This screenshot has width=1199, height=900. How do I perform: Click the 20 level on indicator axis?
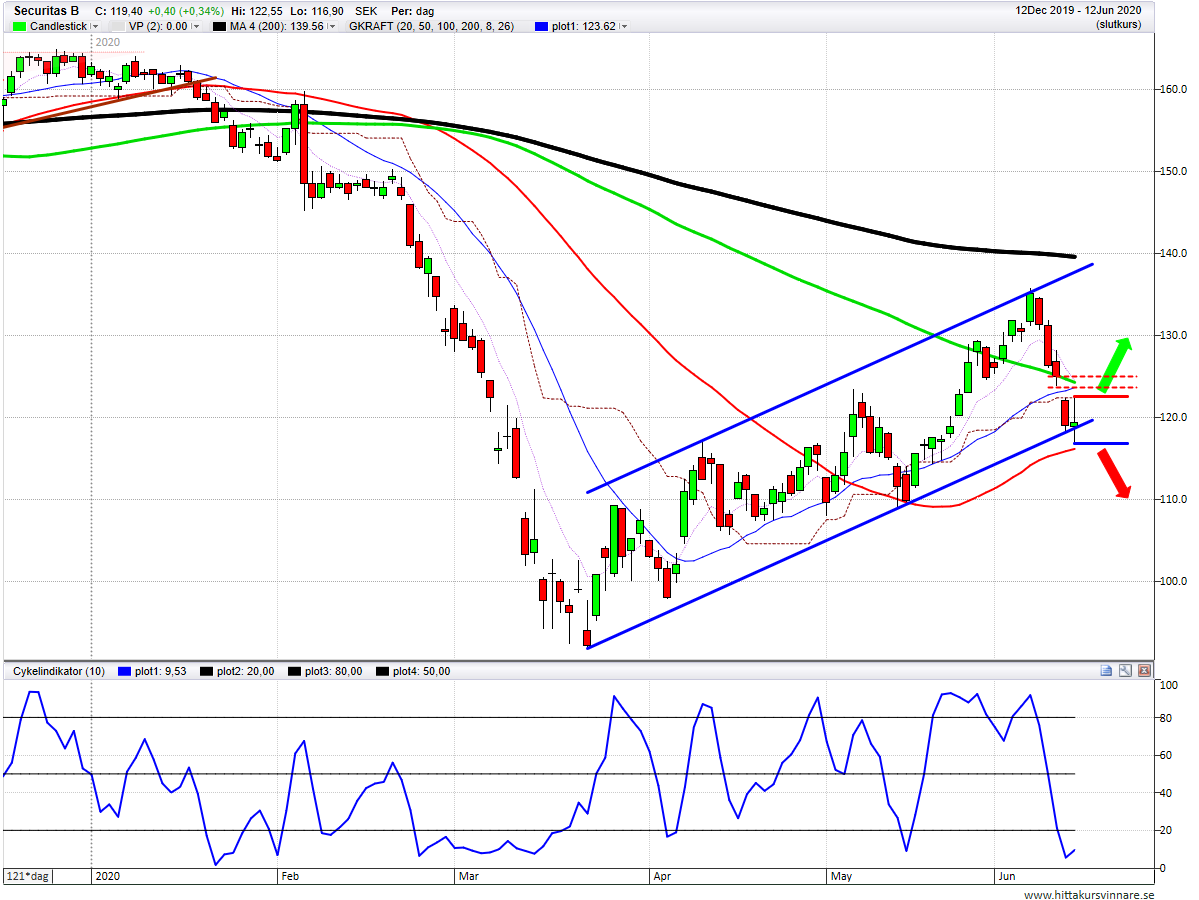(1166, 830)
